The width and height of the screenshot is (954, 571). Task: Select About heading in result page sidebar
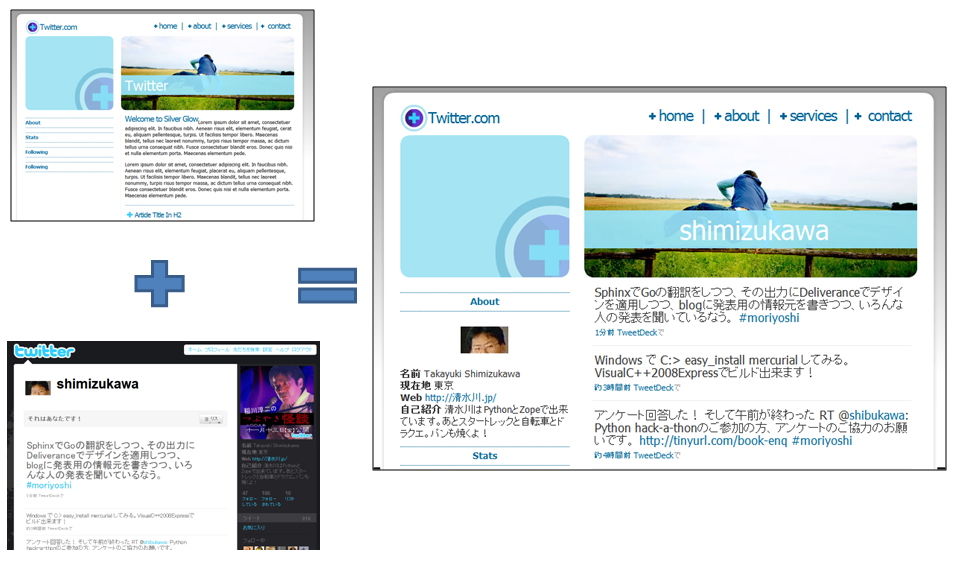click(484, 301)
